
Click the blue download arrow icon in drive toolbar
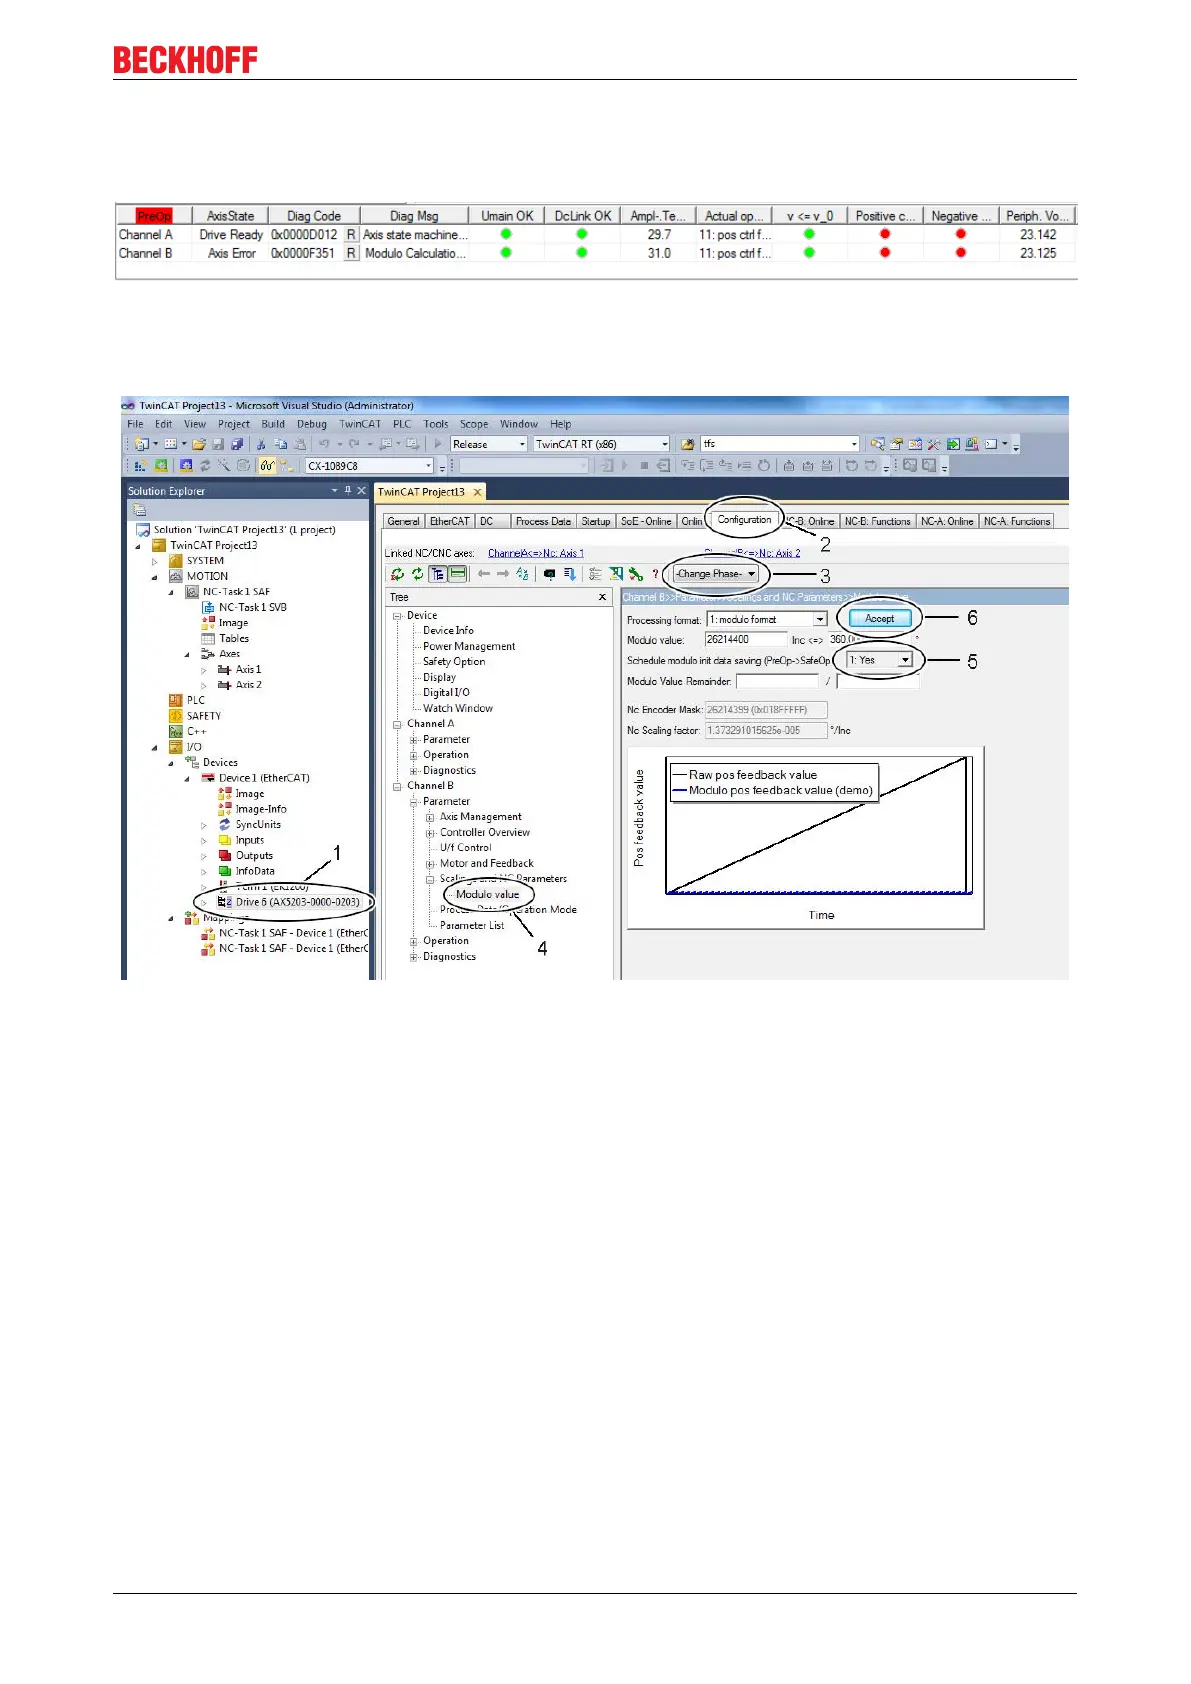click(x=569, y=574)
